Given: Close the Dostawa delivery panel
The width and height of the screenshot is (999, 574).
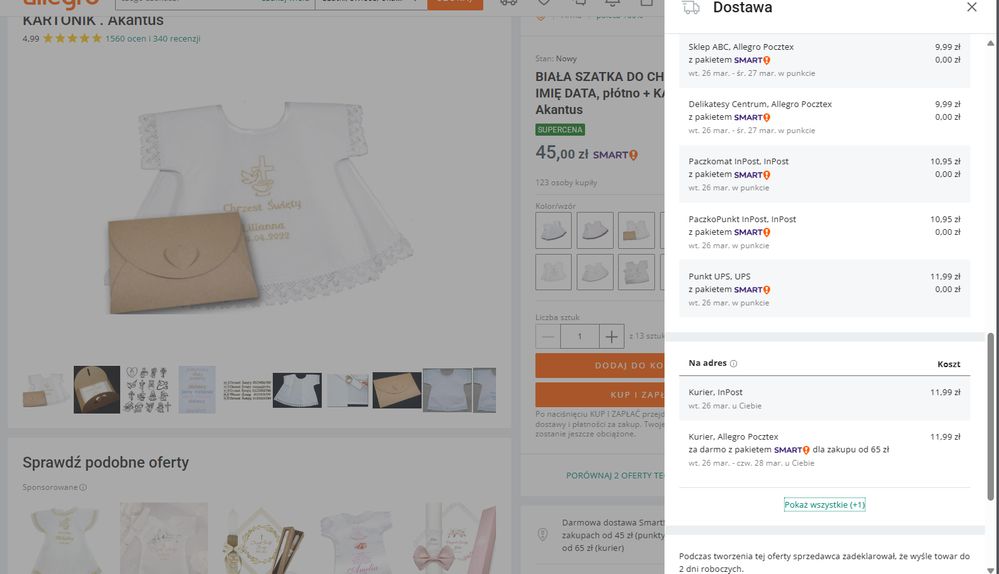Looking at the screenshot, I should pos(971,8).
